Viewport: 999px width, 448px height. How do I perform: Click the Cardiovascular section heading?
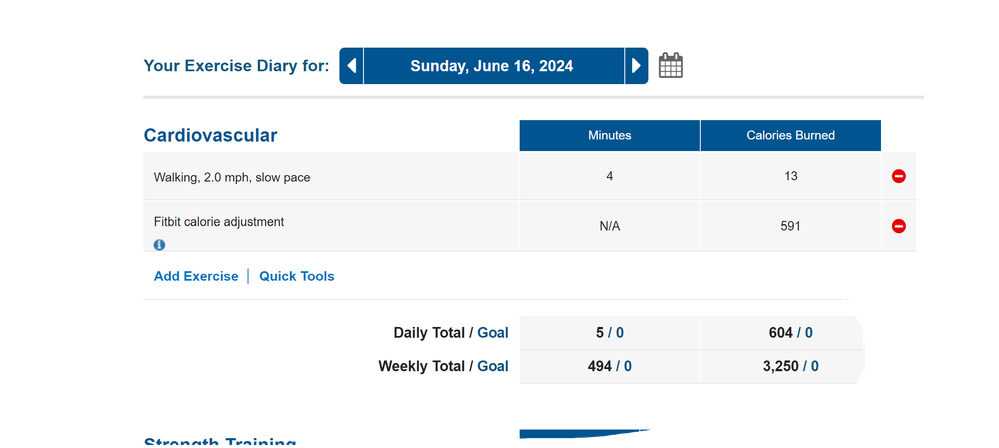pos(210,135)
